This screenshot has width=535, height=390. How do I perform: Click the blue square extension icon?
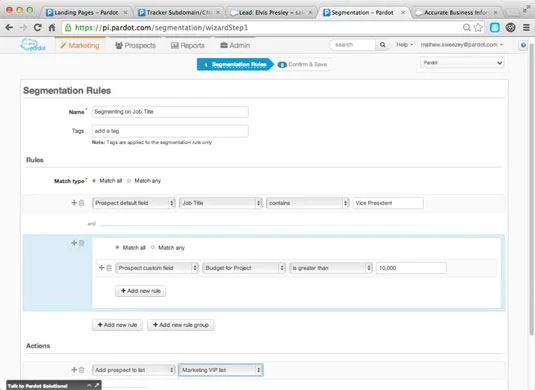[495, 28]
